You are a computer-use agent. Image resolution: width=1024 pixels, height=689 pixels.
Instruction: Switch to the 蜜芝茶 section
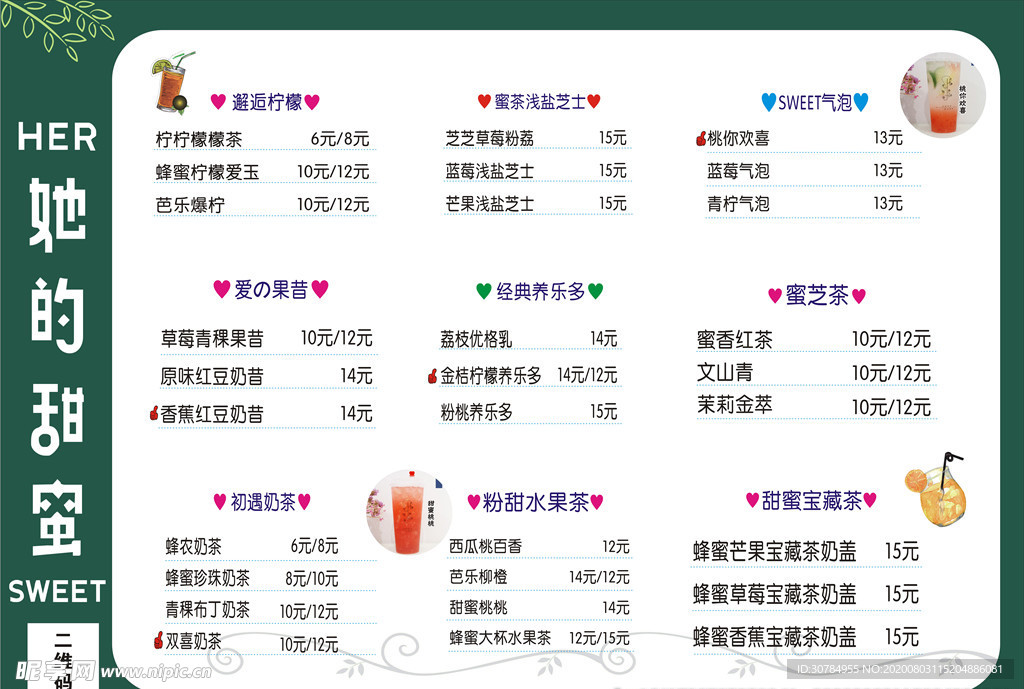point(815,295)
